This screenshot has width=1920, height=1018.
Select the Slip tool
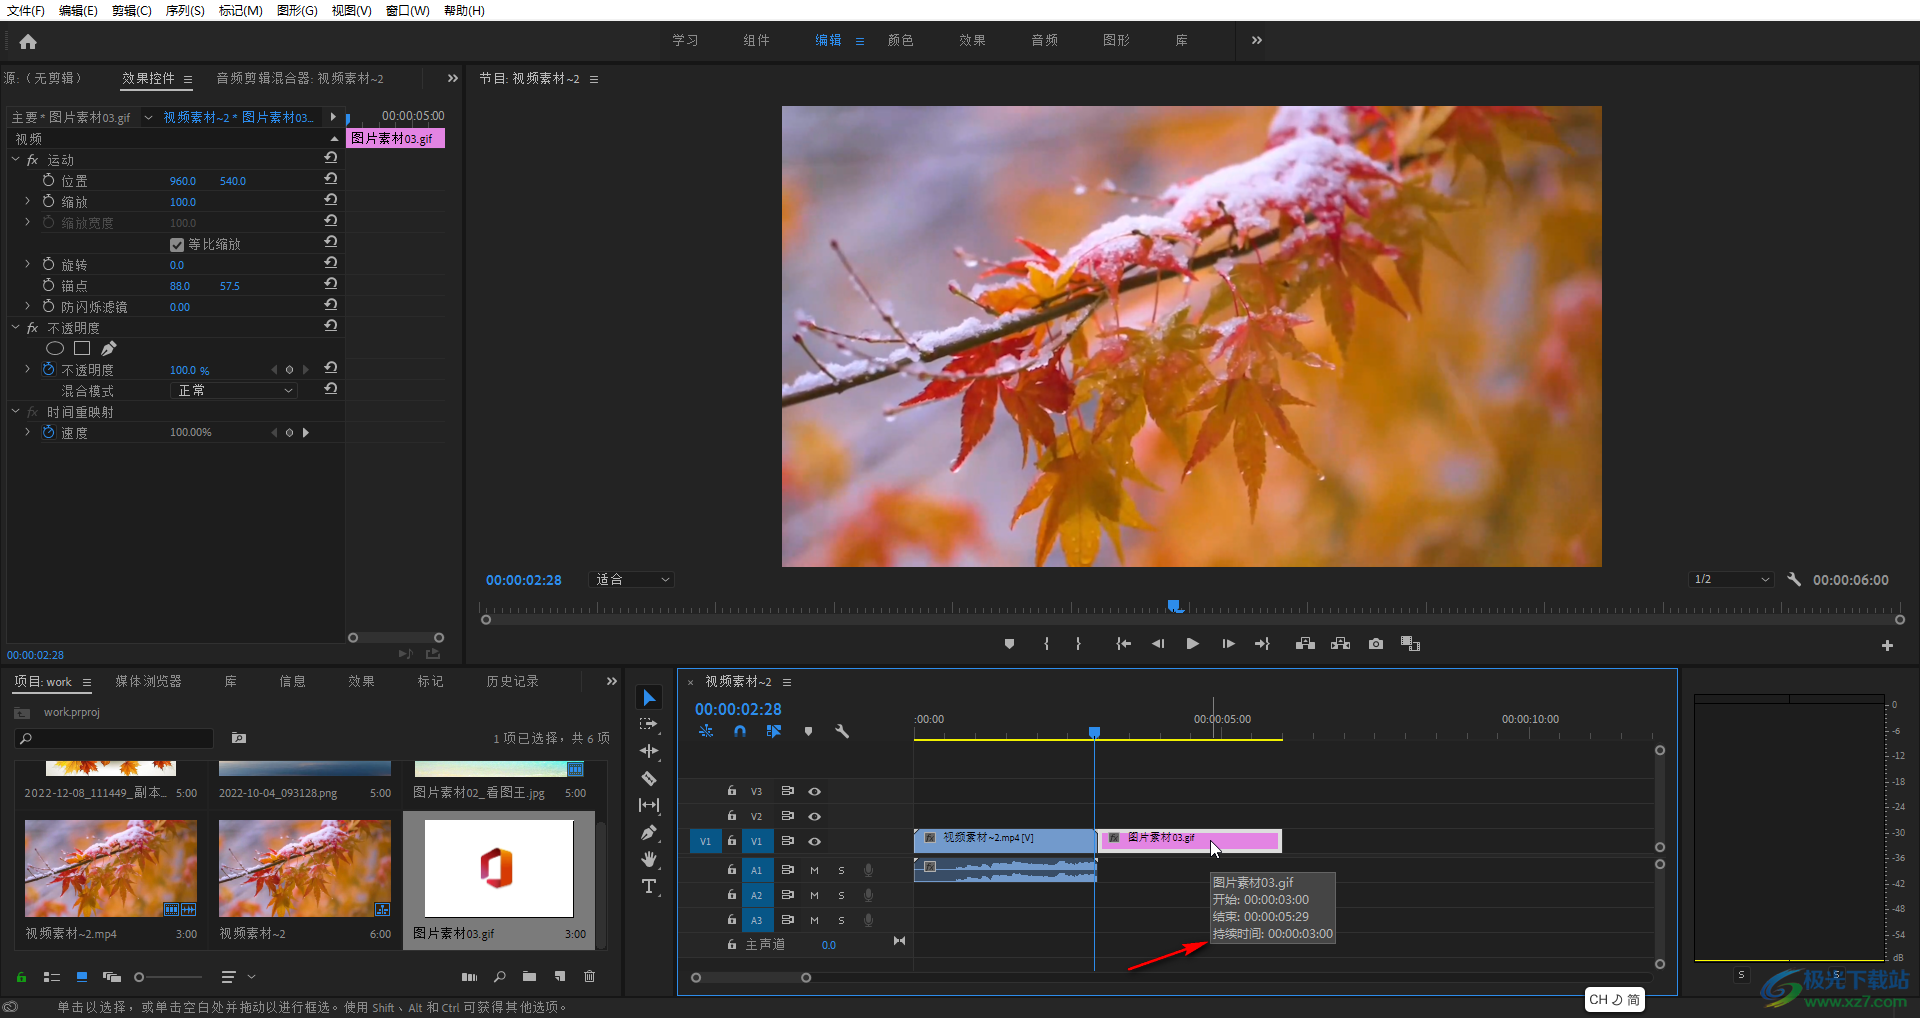[649, 805]
